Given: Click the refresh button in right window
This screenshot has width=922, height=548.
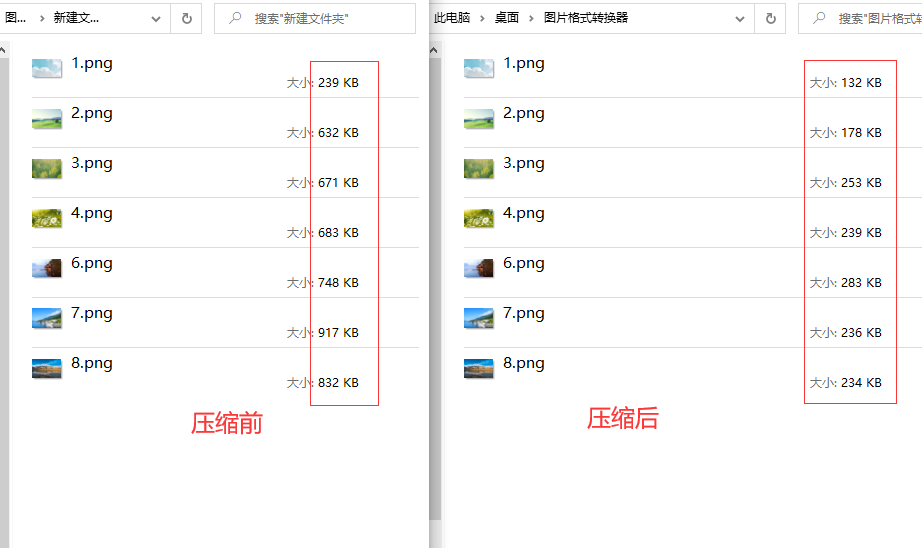Looking at the screenshot, I should (x=770, y=18).
